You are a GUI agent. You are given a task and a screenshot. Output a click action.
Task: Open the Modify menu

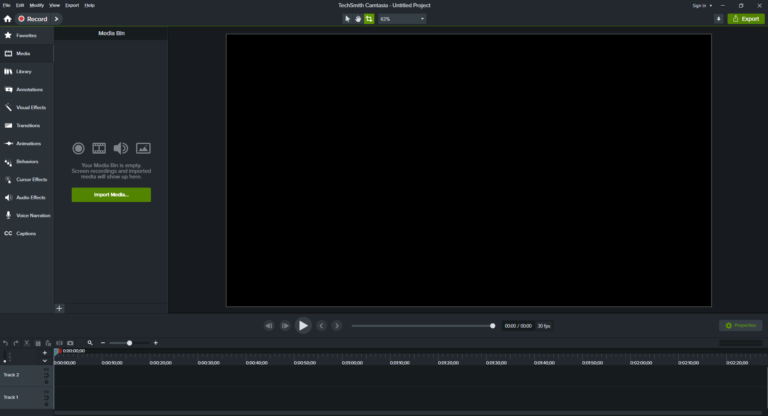click(37, 5)
